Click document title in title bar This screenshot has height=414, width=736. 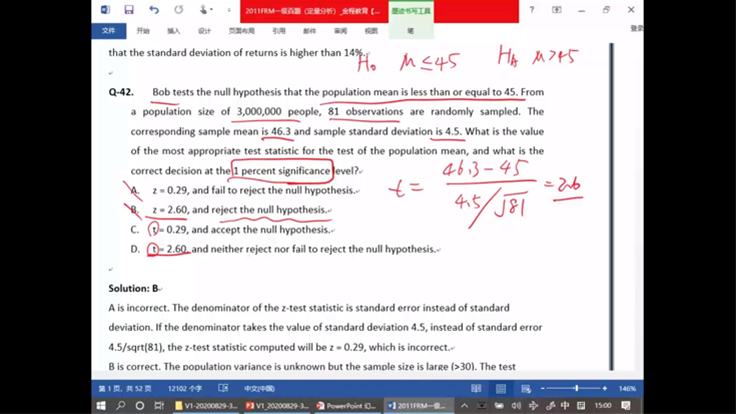click(x=313, y=11)
